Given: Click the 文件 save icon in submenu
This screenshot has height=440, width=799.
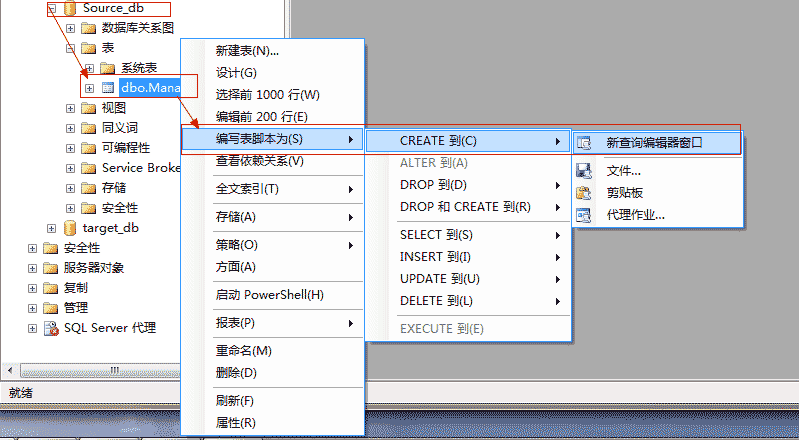Looking at the screenshot, I should pyautogui.click(x=584, y=171).
